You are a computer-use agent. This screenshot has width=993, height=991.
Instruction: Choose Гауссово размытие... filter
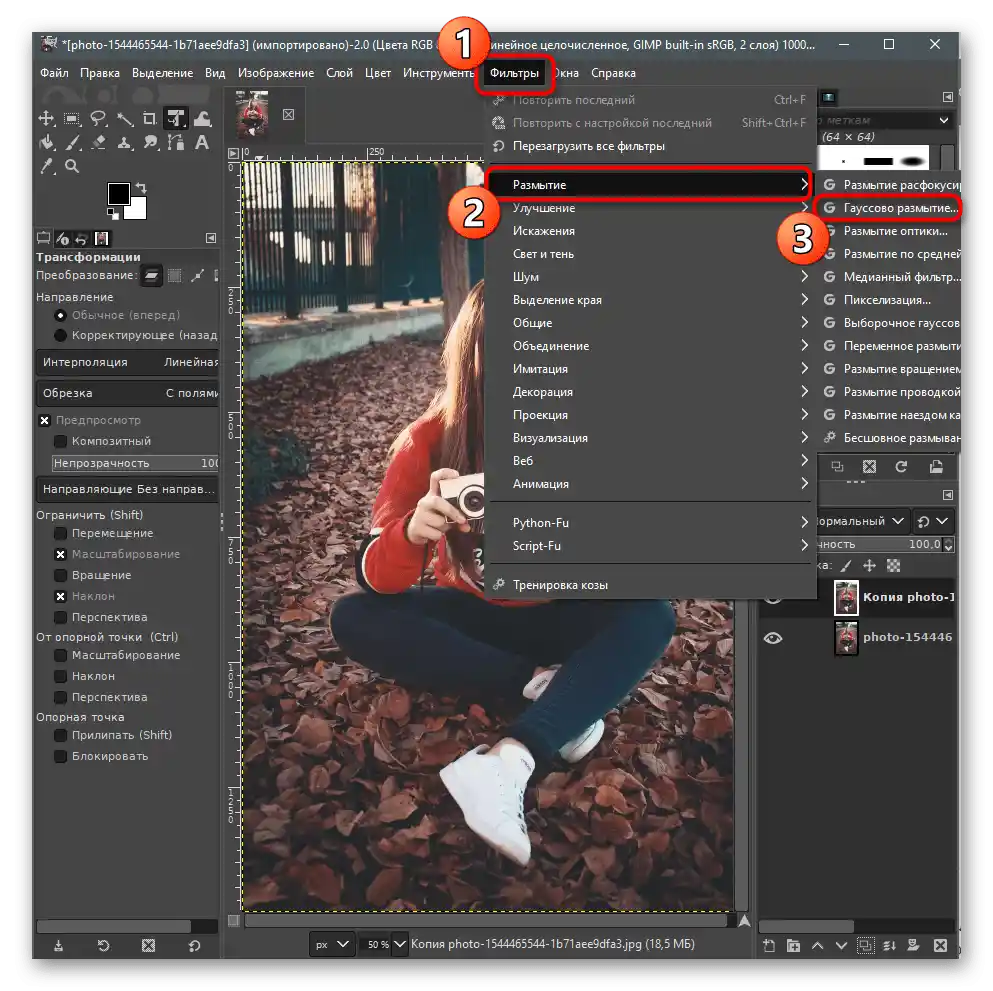click(892, 208)
